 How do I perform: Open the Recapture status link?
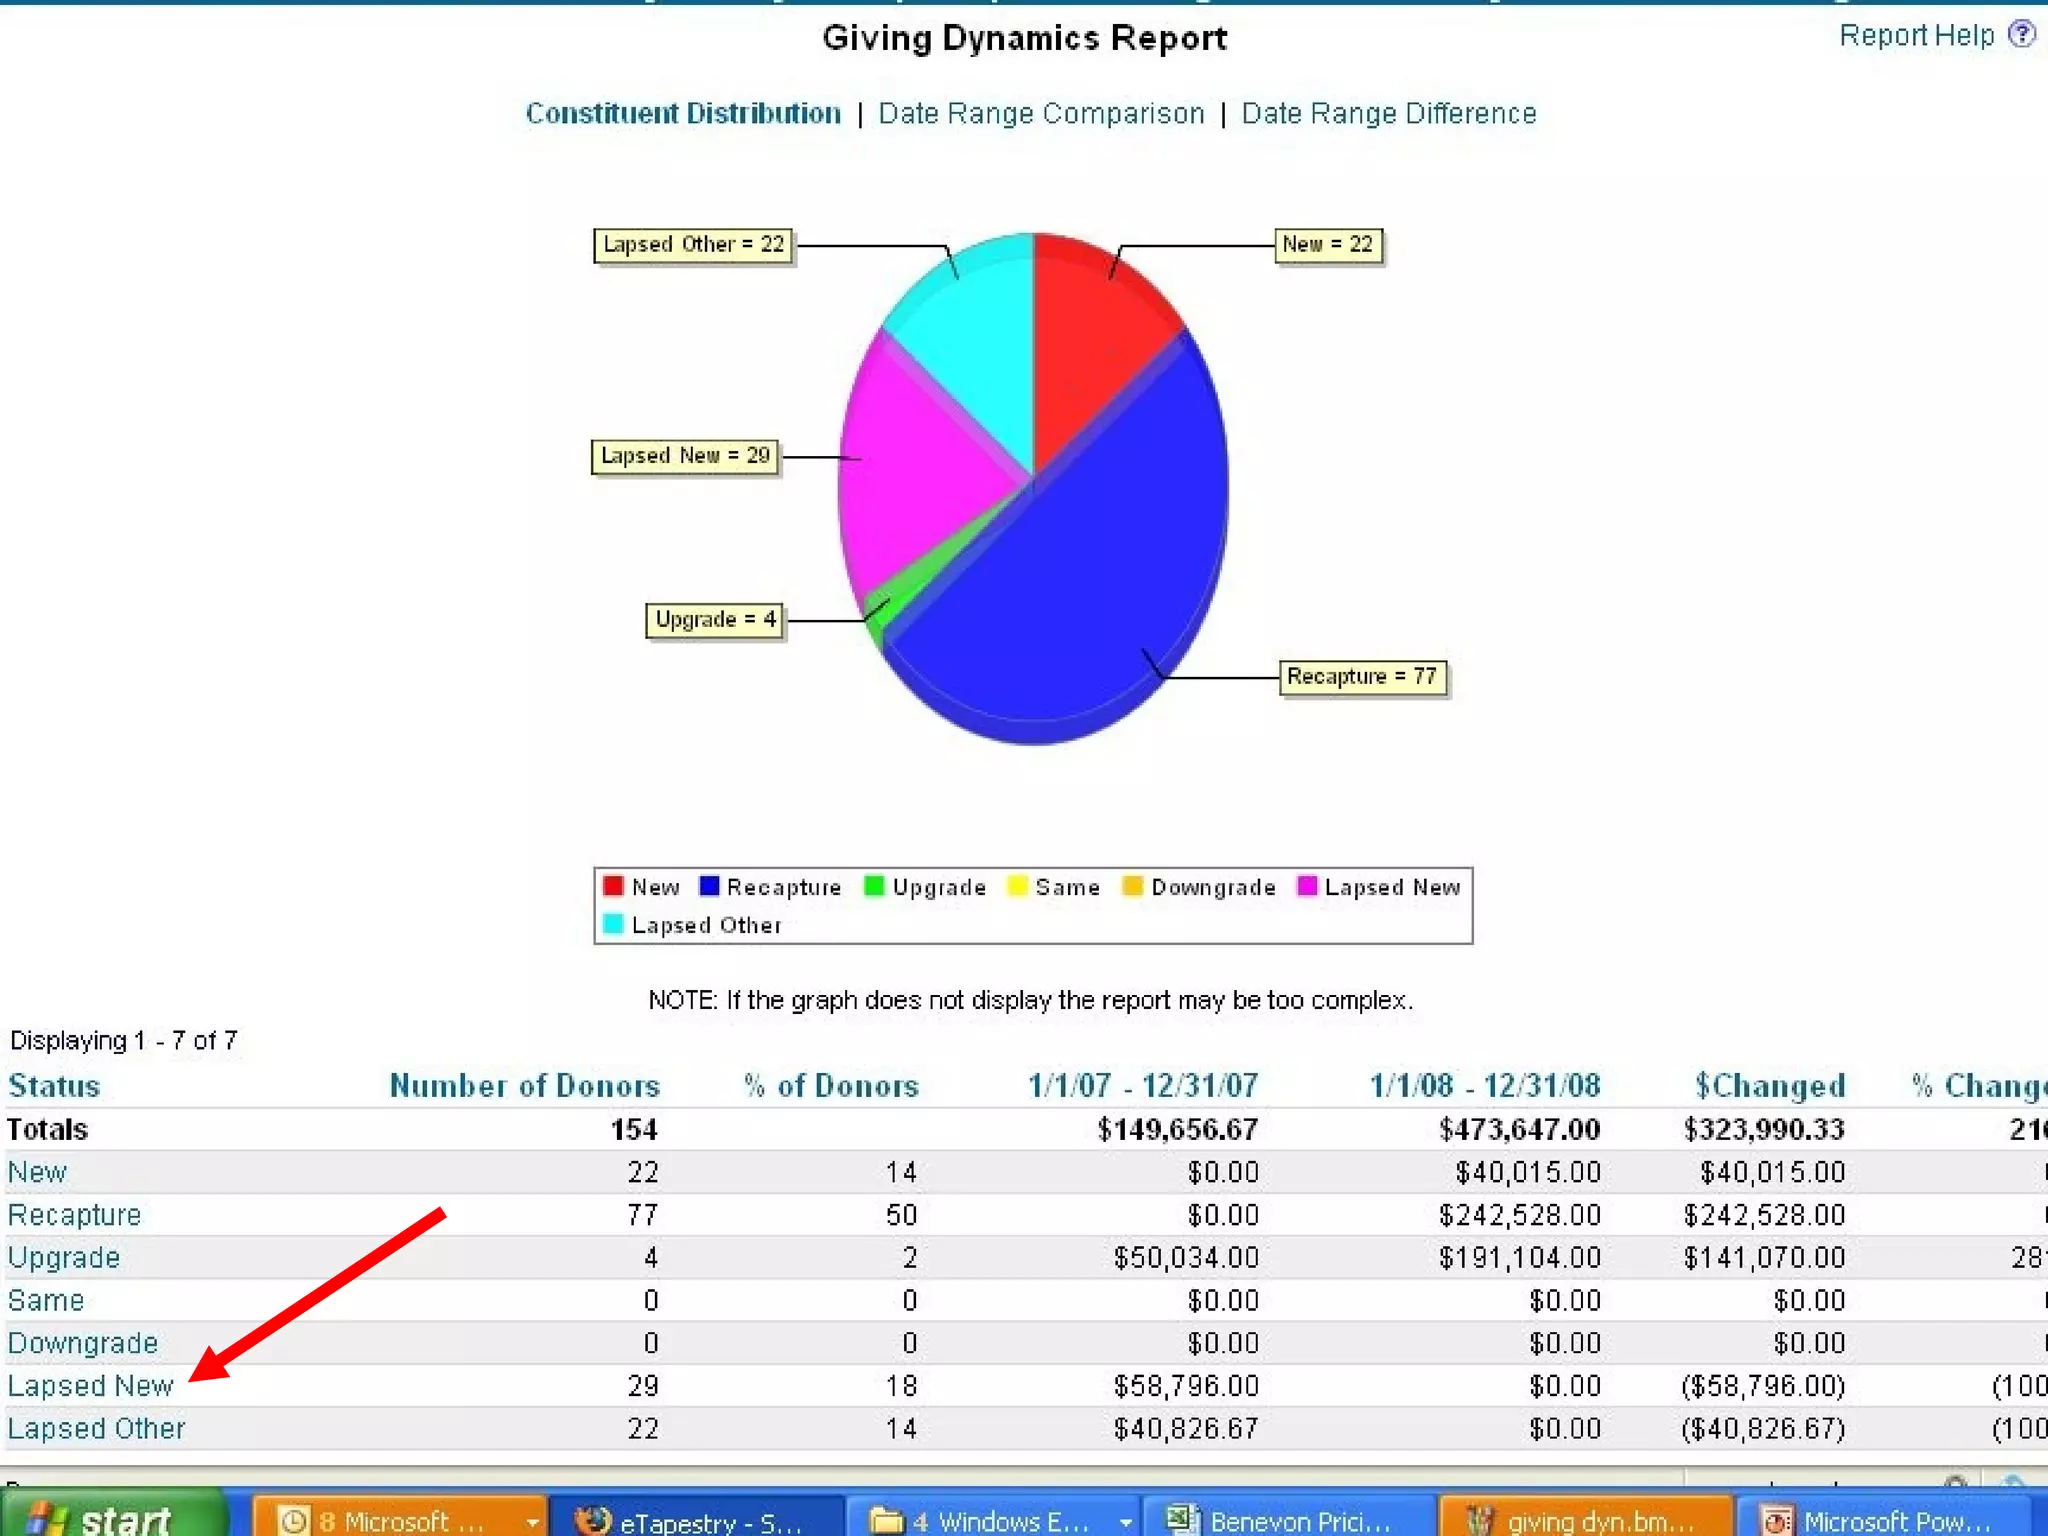tap(74, 1214)
